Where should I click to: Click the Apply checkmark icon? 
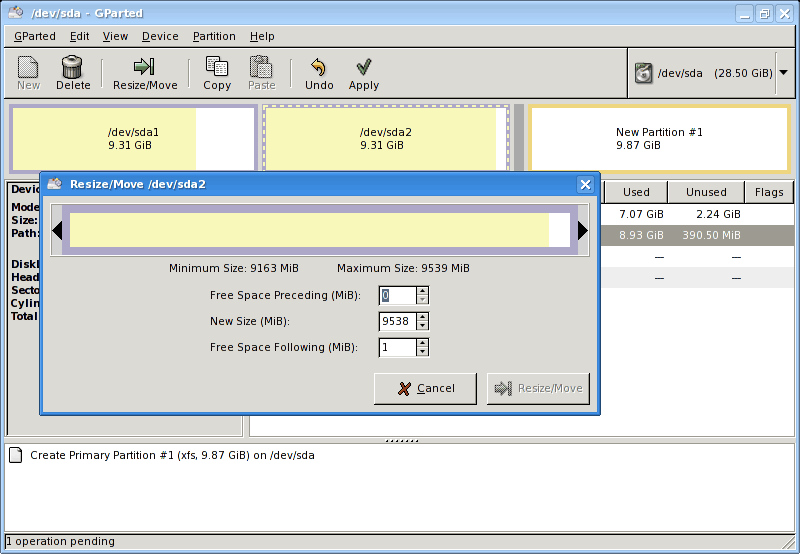[364, 67]
